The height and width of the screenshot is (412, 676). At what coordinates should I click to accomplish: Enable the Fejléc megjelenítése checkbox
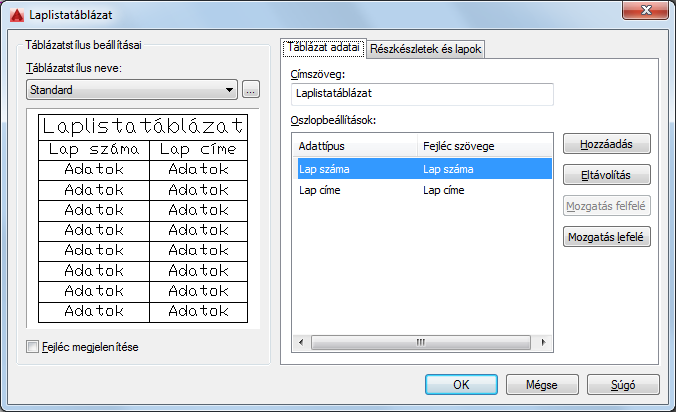tap(32, 346)
